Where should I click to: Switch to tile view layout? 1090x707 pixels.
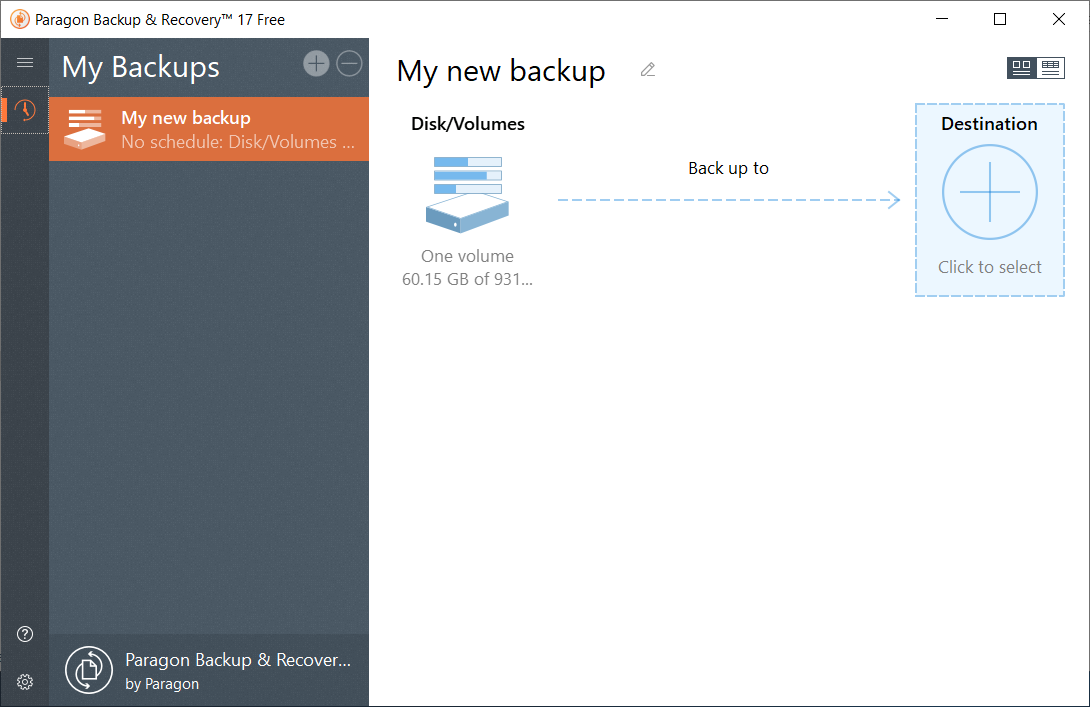1021,68
